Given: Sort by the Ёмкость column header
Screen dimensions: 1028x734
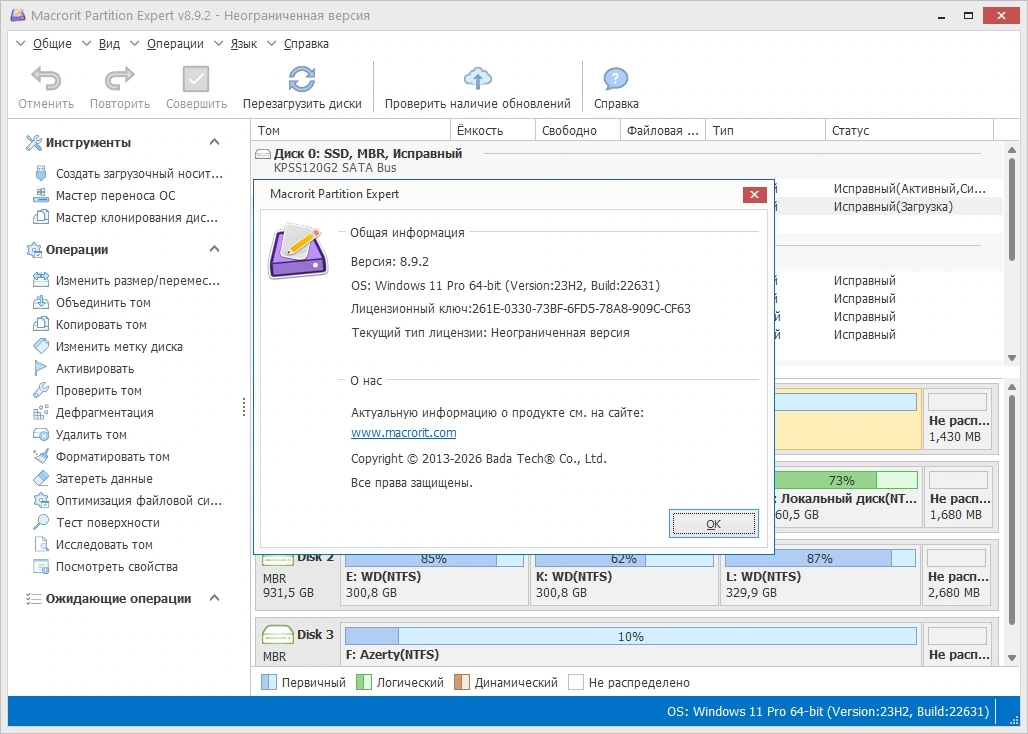Looking at the screenshot, I should click(x=493, y=130).
